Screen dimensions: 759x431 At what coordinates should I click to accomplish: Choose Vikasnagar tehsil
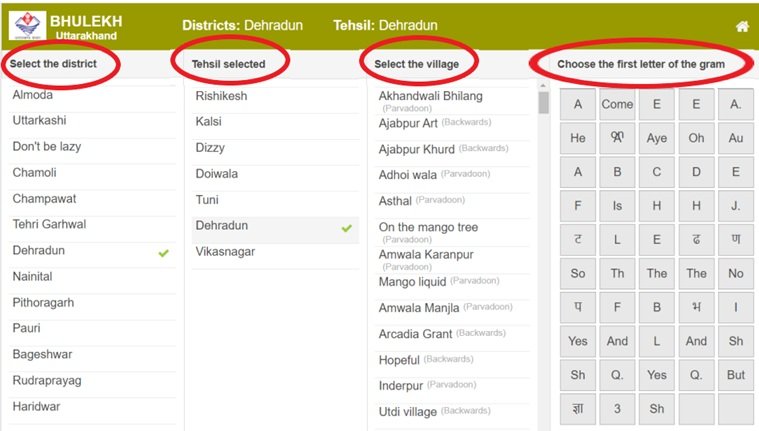pyautogui.click(x=225, y=251)
